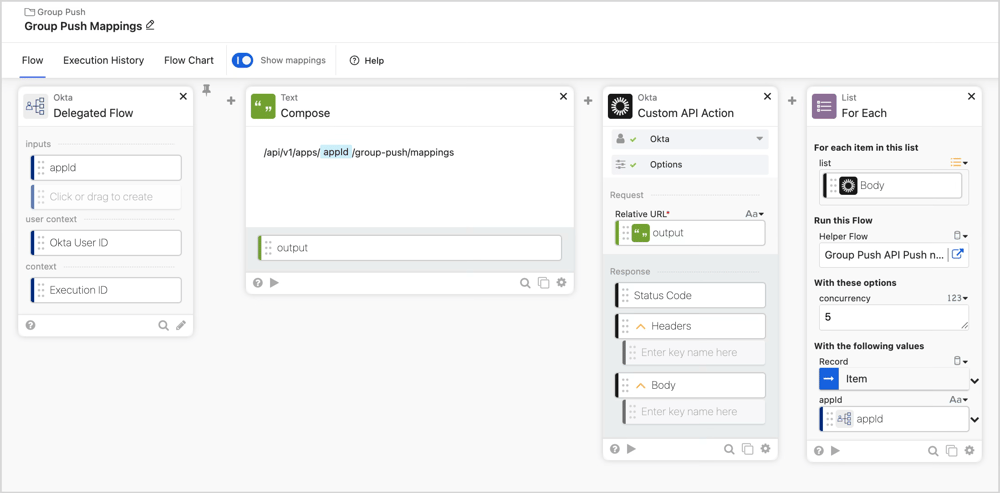Select the Body list field in For Each
The image size is (1000, 493).
tap(893, 186)
